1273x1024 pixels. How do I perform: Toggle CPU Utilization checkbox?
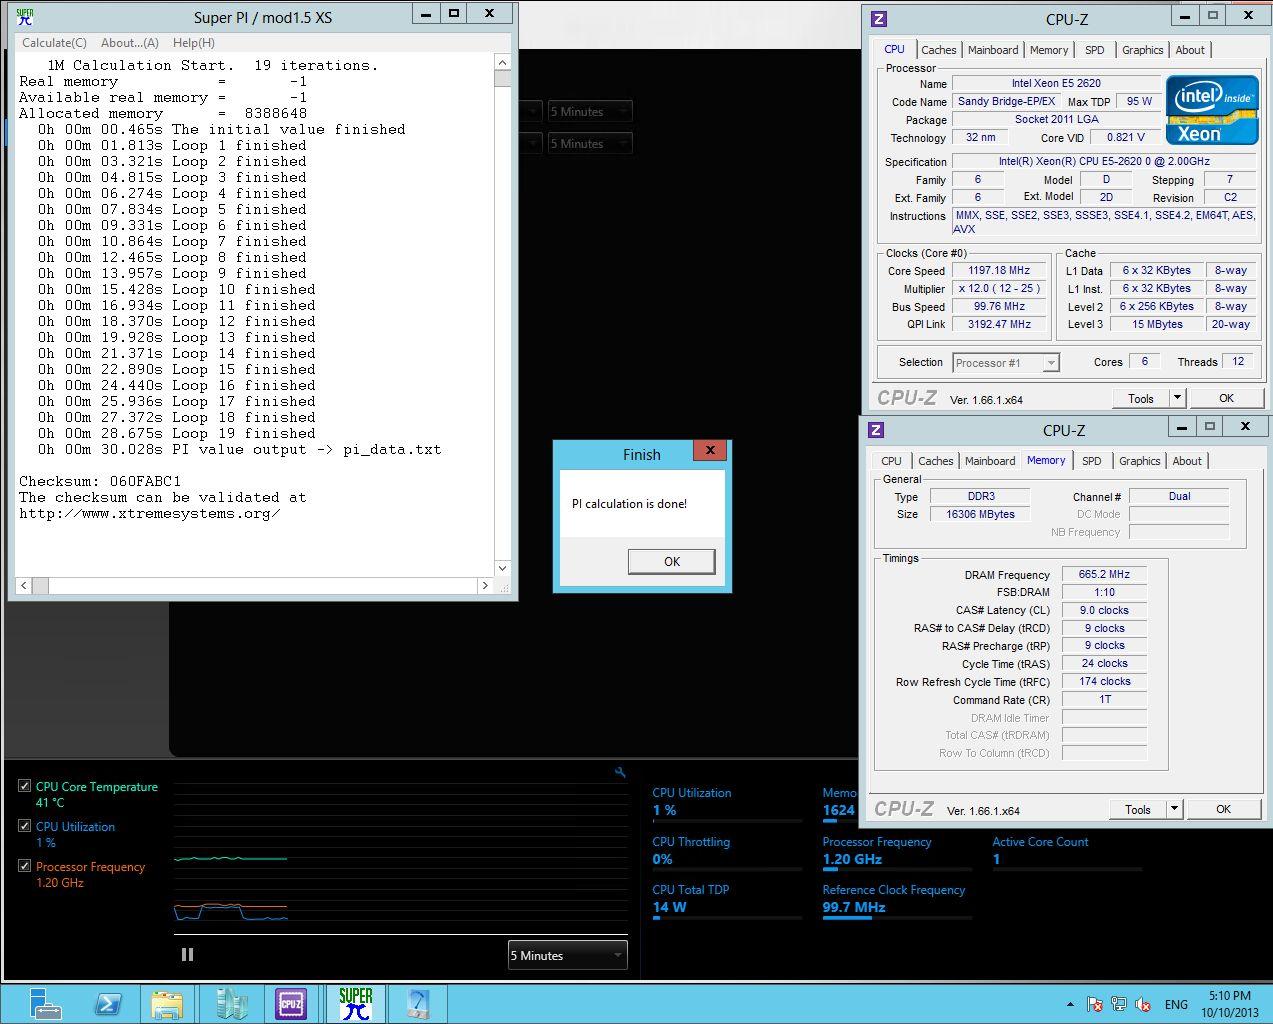25,826
